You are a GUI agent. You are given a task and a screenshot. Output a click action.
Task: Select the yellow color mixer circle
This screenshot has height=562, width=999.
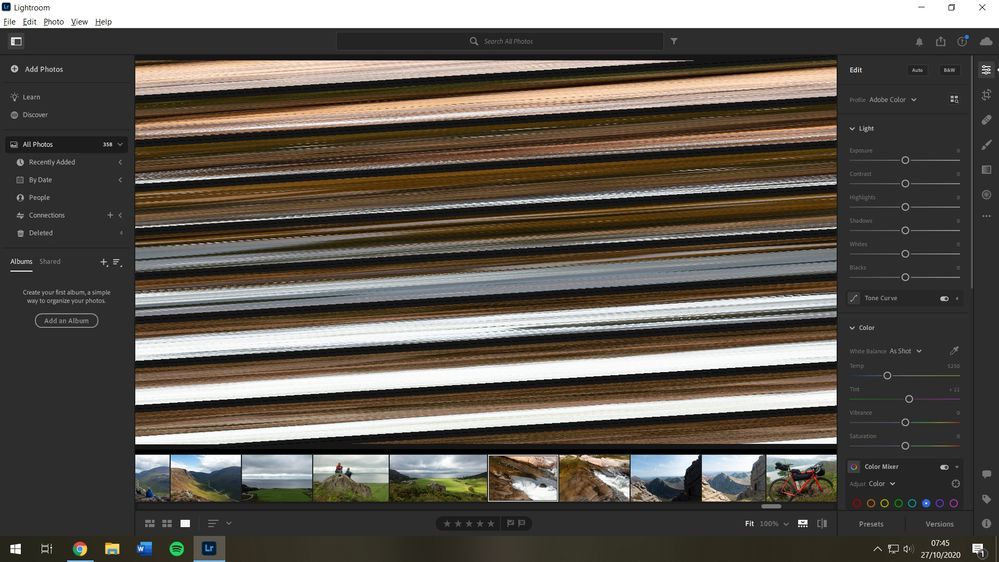pyautogui.click(x=884, y=503)
